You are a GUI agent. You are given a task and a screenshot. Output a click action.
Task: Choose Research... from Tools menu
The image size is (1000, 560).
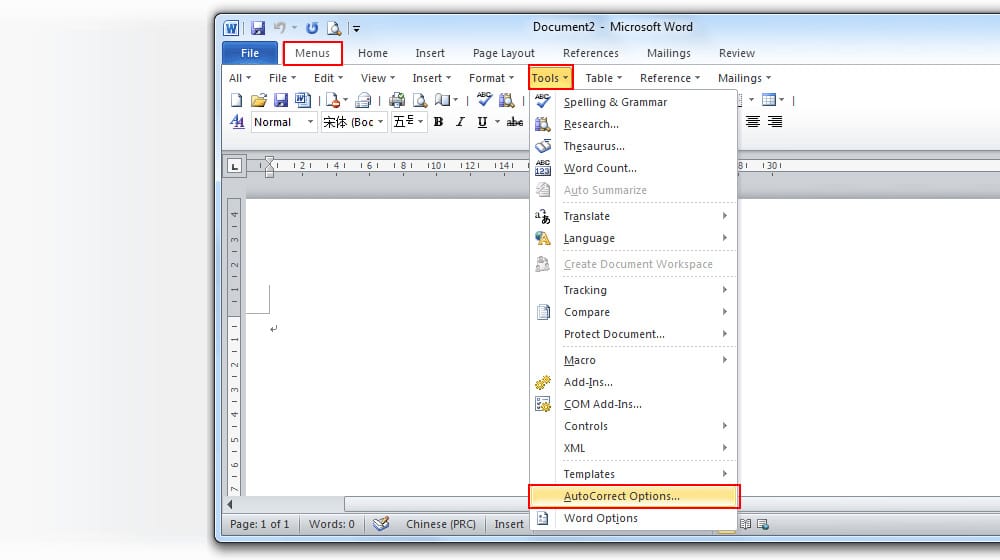(x=633, y=124)
